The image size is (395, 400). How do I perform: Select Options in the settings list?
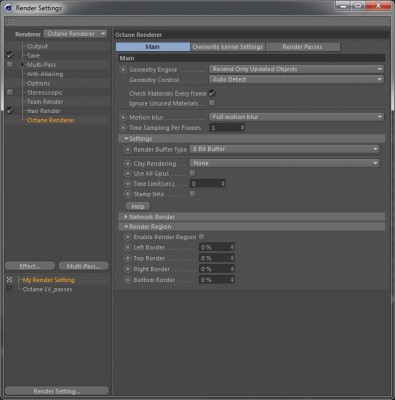39,83
